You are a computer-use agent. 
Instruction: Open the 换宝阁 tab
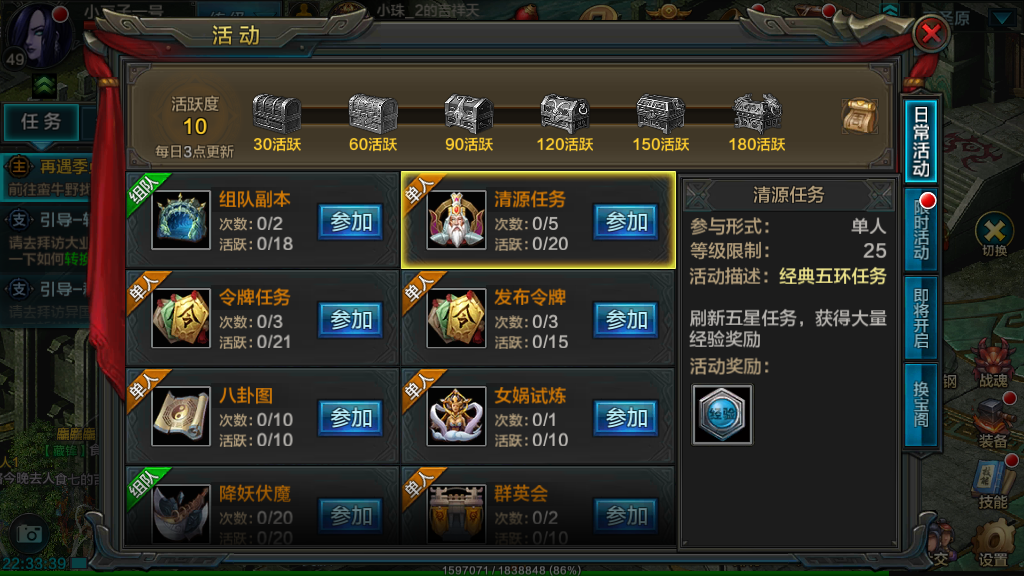coord(921,405)
